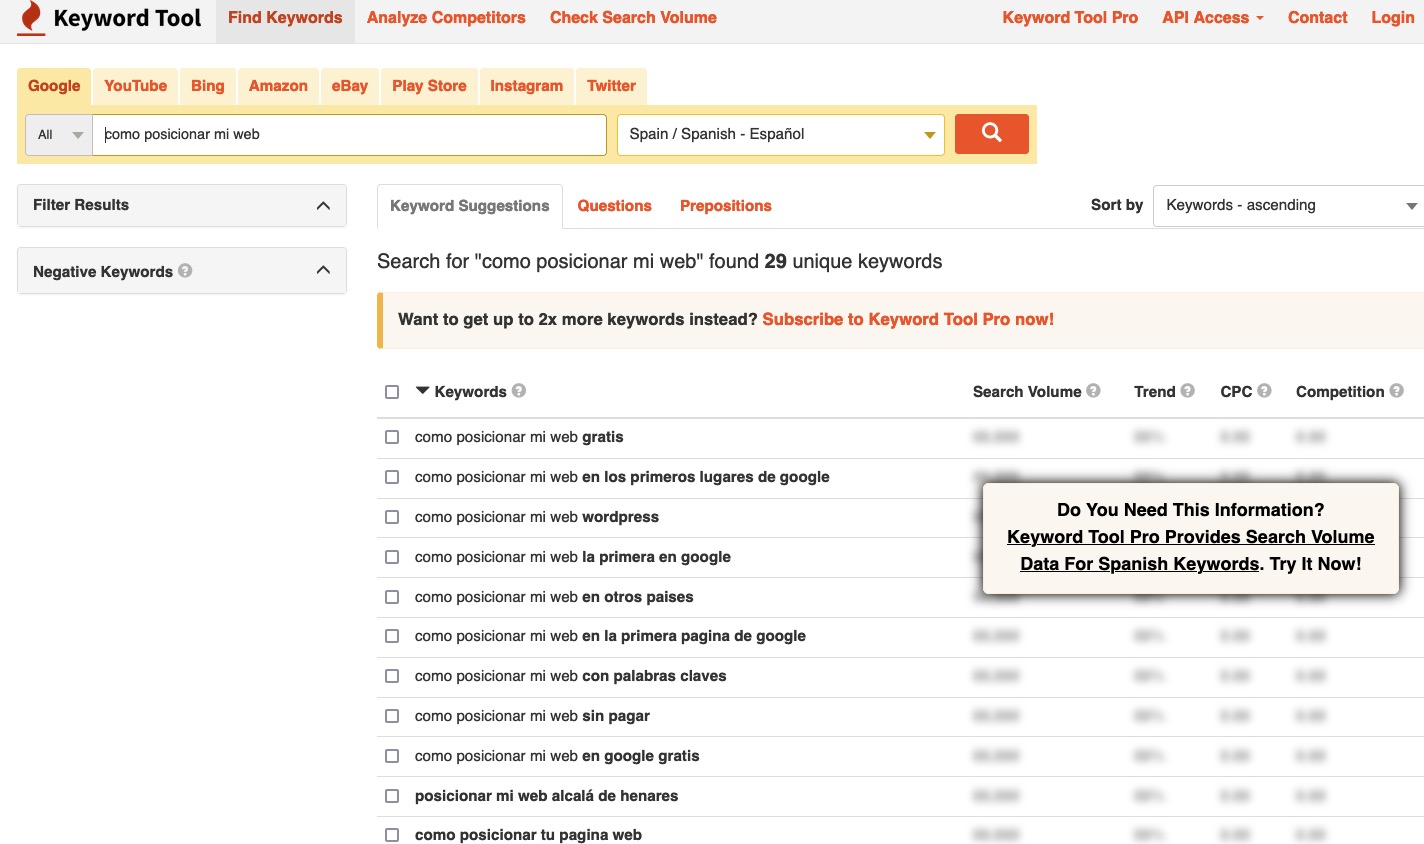Viewport: 1424px width, 844px height.
Task: Click keyword text 'como posicionar mi web wordpress'
Action: click(537, 517)
